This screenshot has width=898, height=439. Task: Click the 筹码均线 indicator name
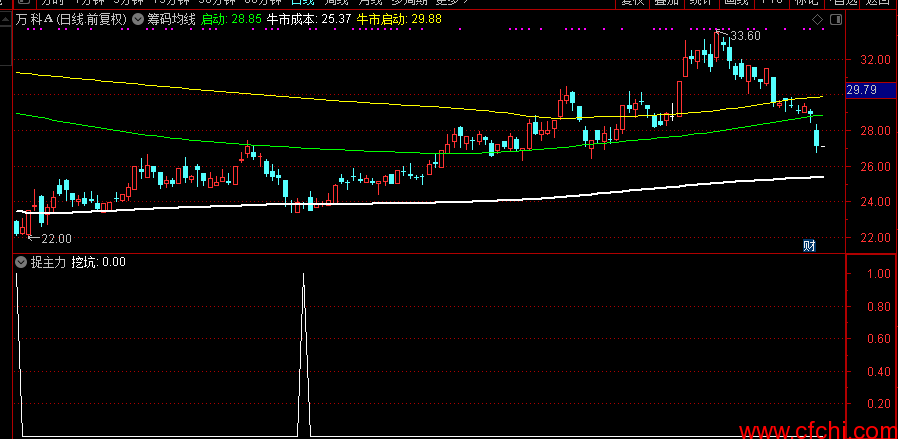point(172,20)
